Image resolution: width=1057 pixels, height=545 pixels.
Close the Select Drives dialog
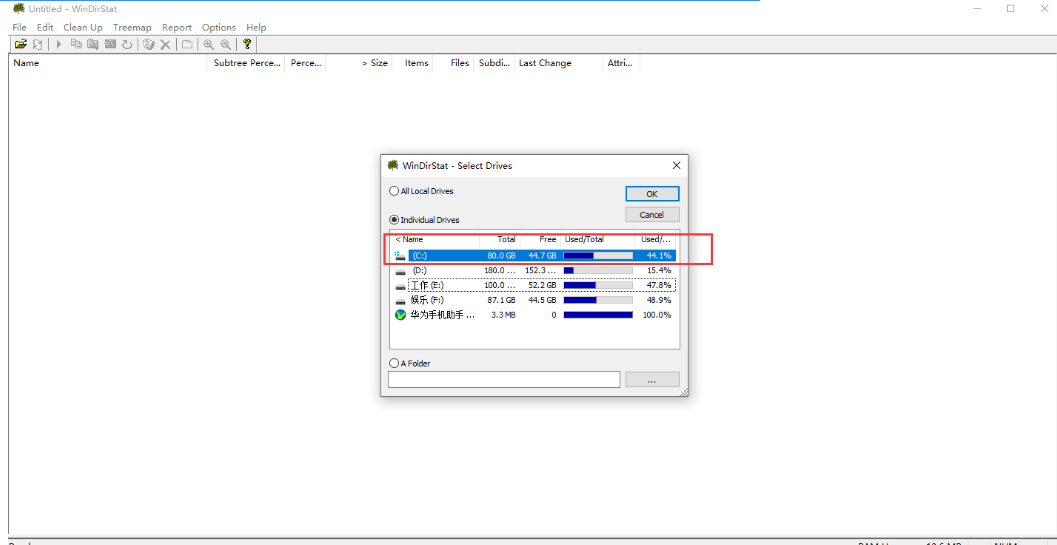coord(676,165)
